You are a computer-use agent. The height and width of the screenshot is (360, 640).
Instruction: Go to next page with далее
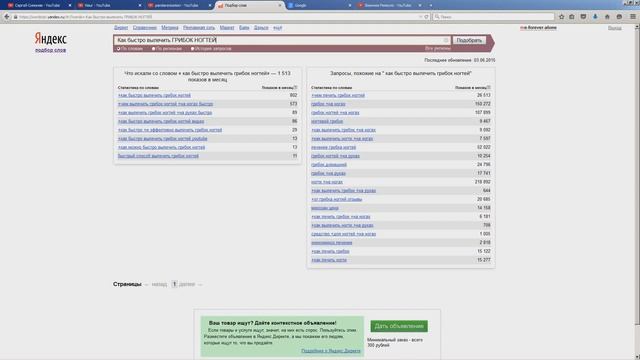[187, 284]
